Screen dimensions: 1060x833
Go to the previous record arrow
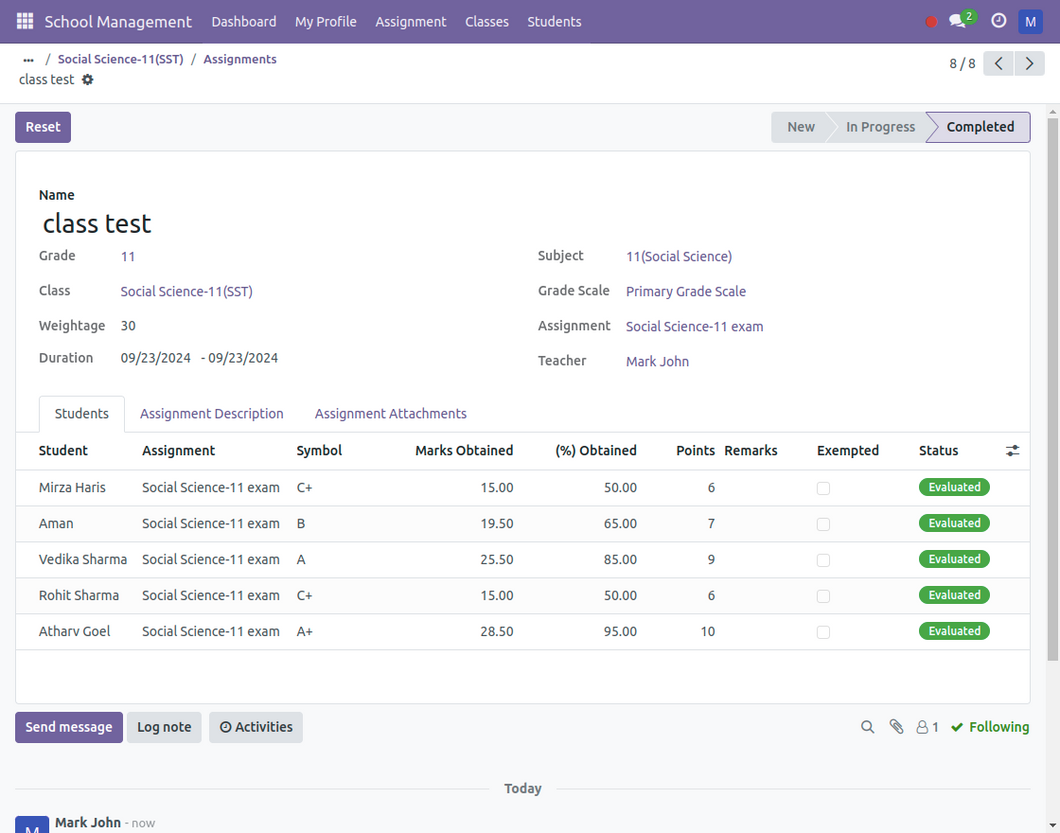tap(998, 64)
